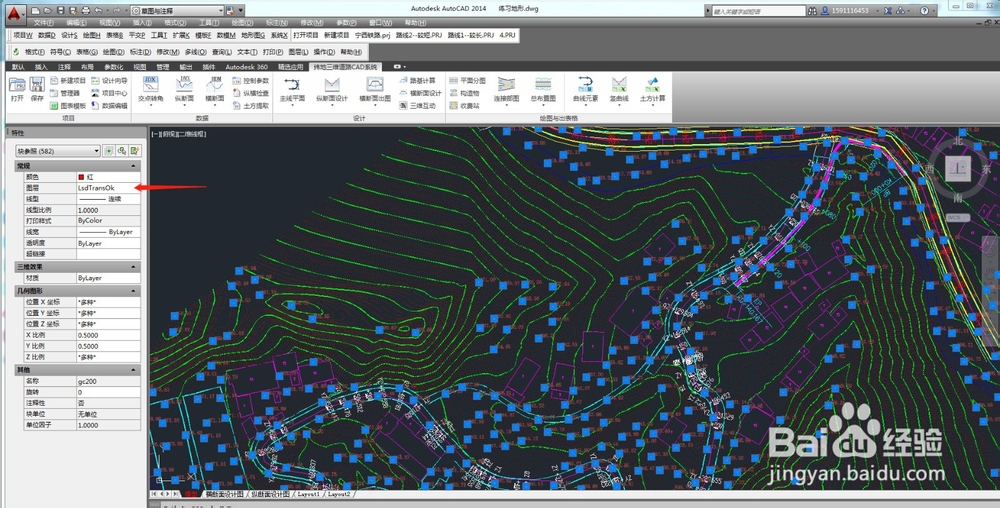Click 路基计算 in the design panel

coord(418,81)
